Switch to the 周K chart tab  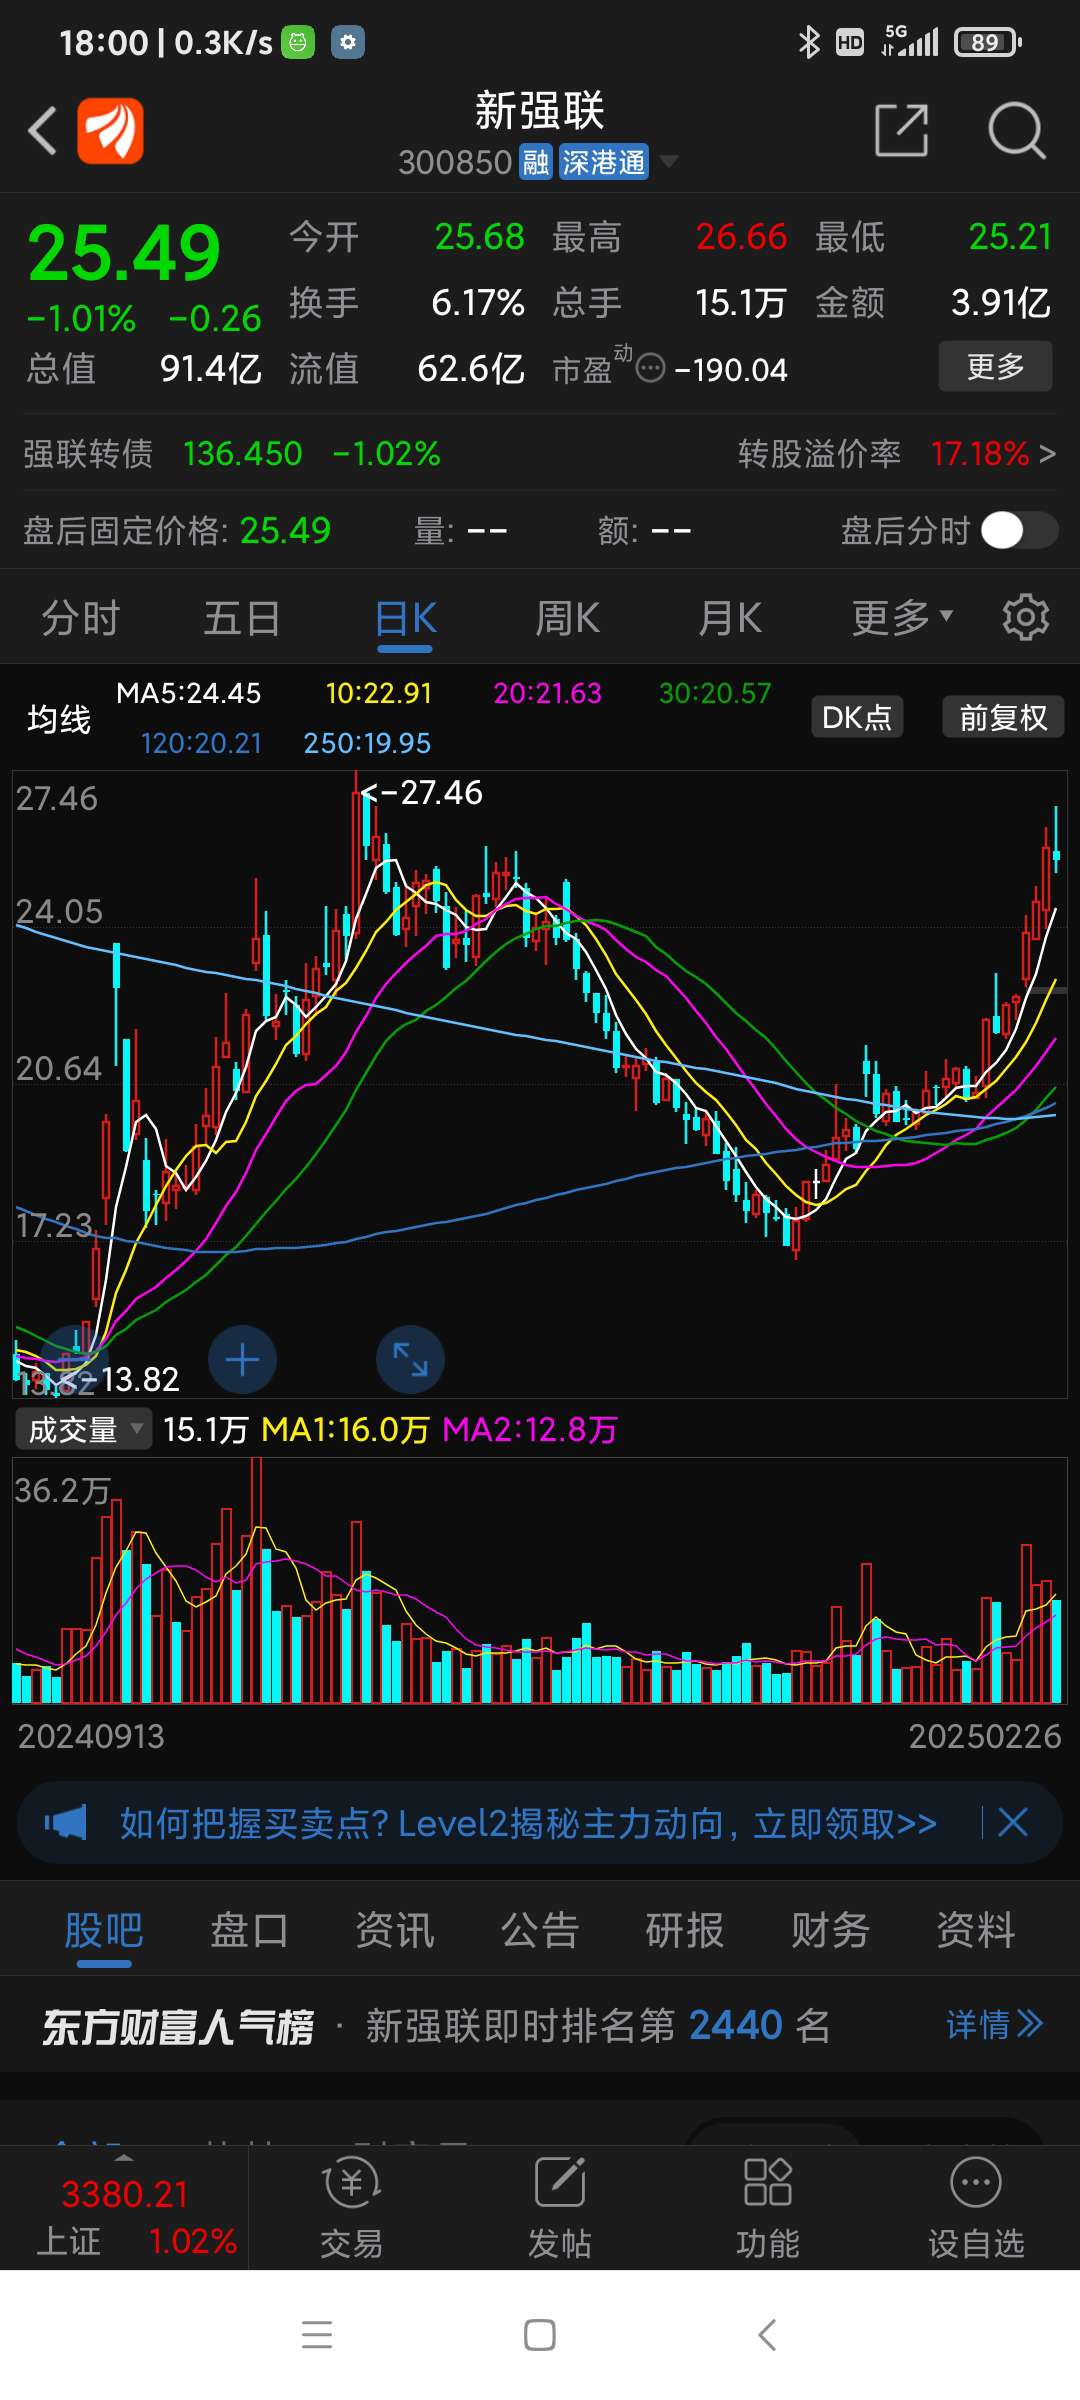pos(567,618)
